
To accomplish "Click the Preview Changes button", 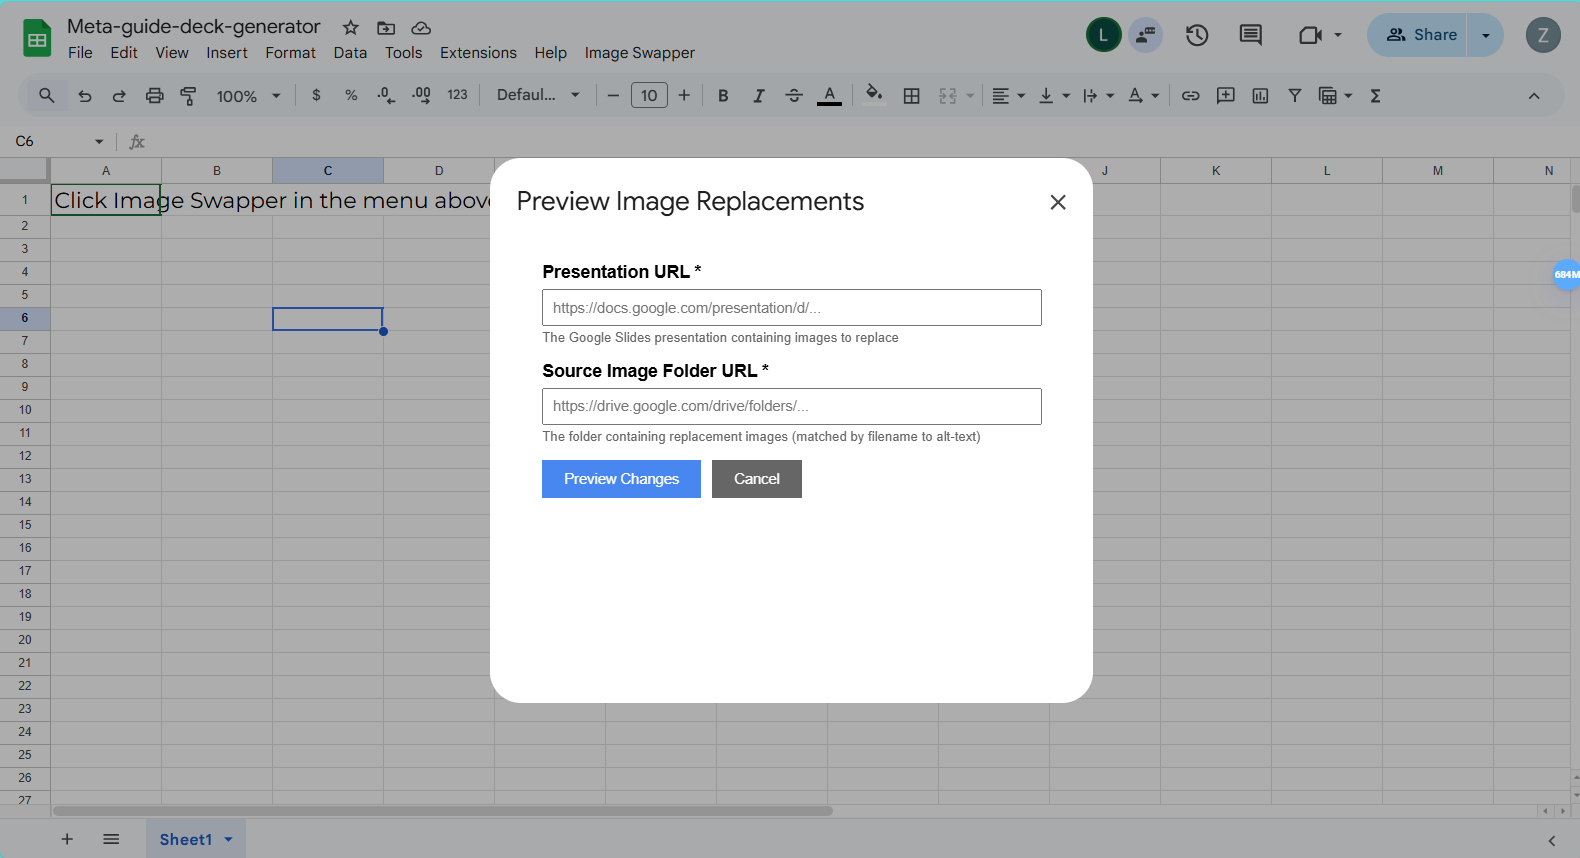I will (x=621, y=479).
